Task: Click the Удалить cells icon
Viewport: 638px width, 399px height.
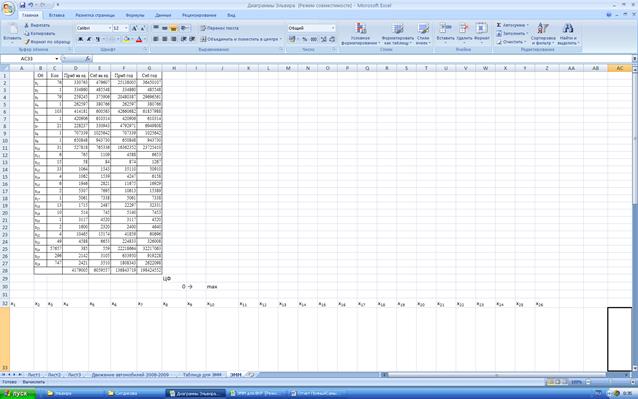Action: click(x=464, y=28)
